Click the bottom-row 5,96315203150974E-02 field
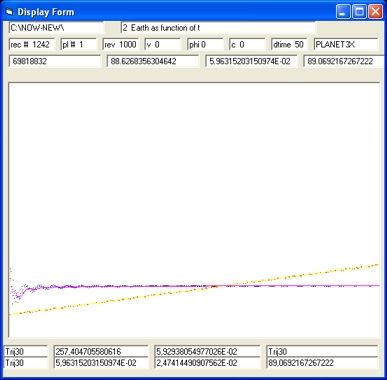This screenshot has width=387, height=380. click(101, 363)
